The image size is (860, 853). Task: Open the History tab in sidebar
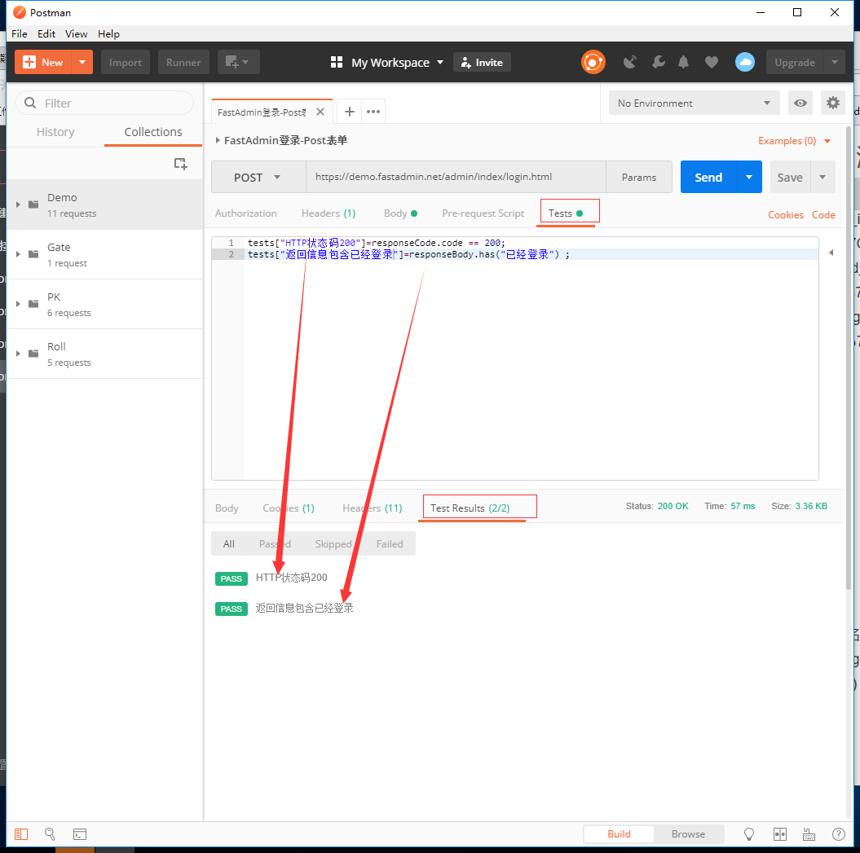click(55, 132)
